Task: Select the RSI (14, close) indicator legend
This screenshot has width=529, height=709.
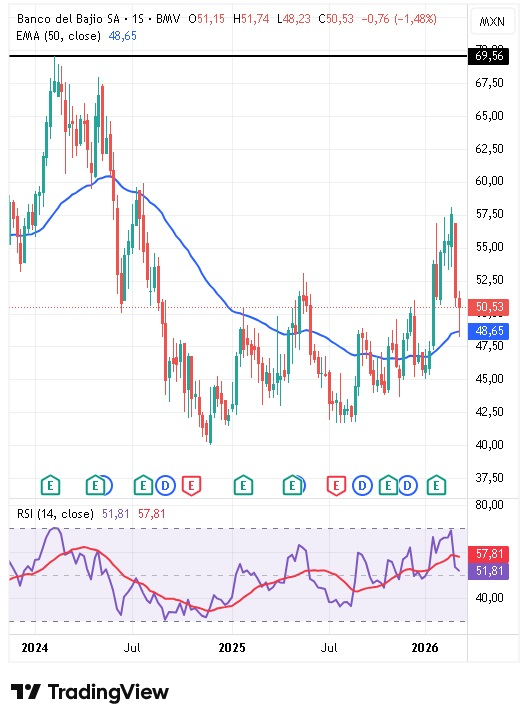Action: (55, 514)
